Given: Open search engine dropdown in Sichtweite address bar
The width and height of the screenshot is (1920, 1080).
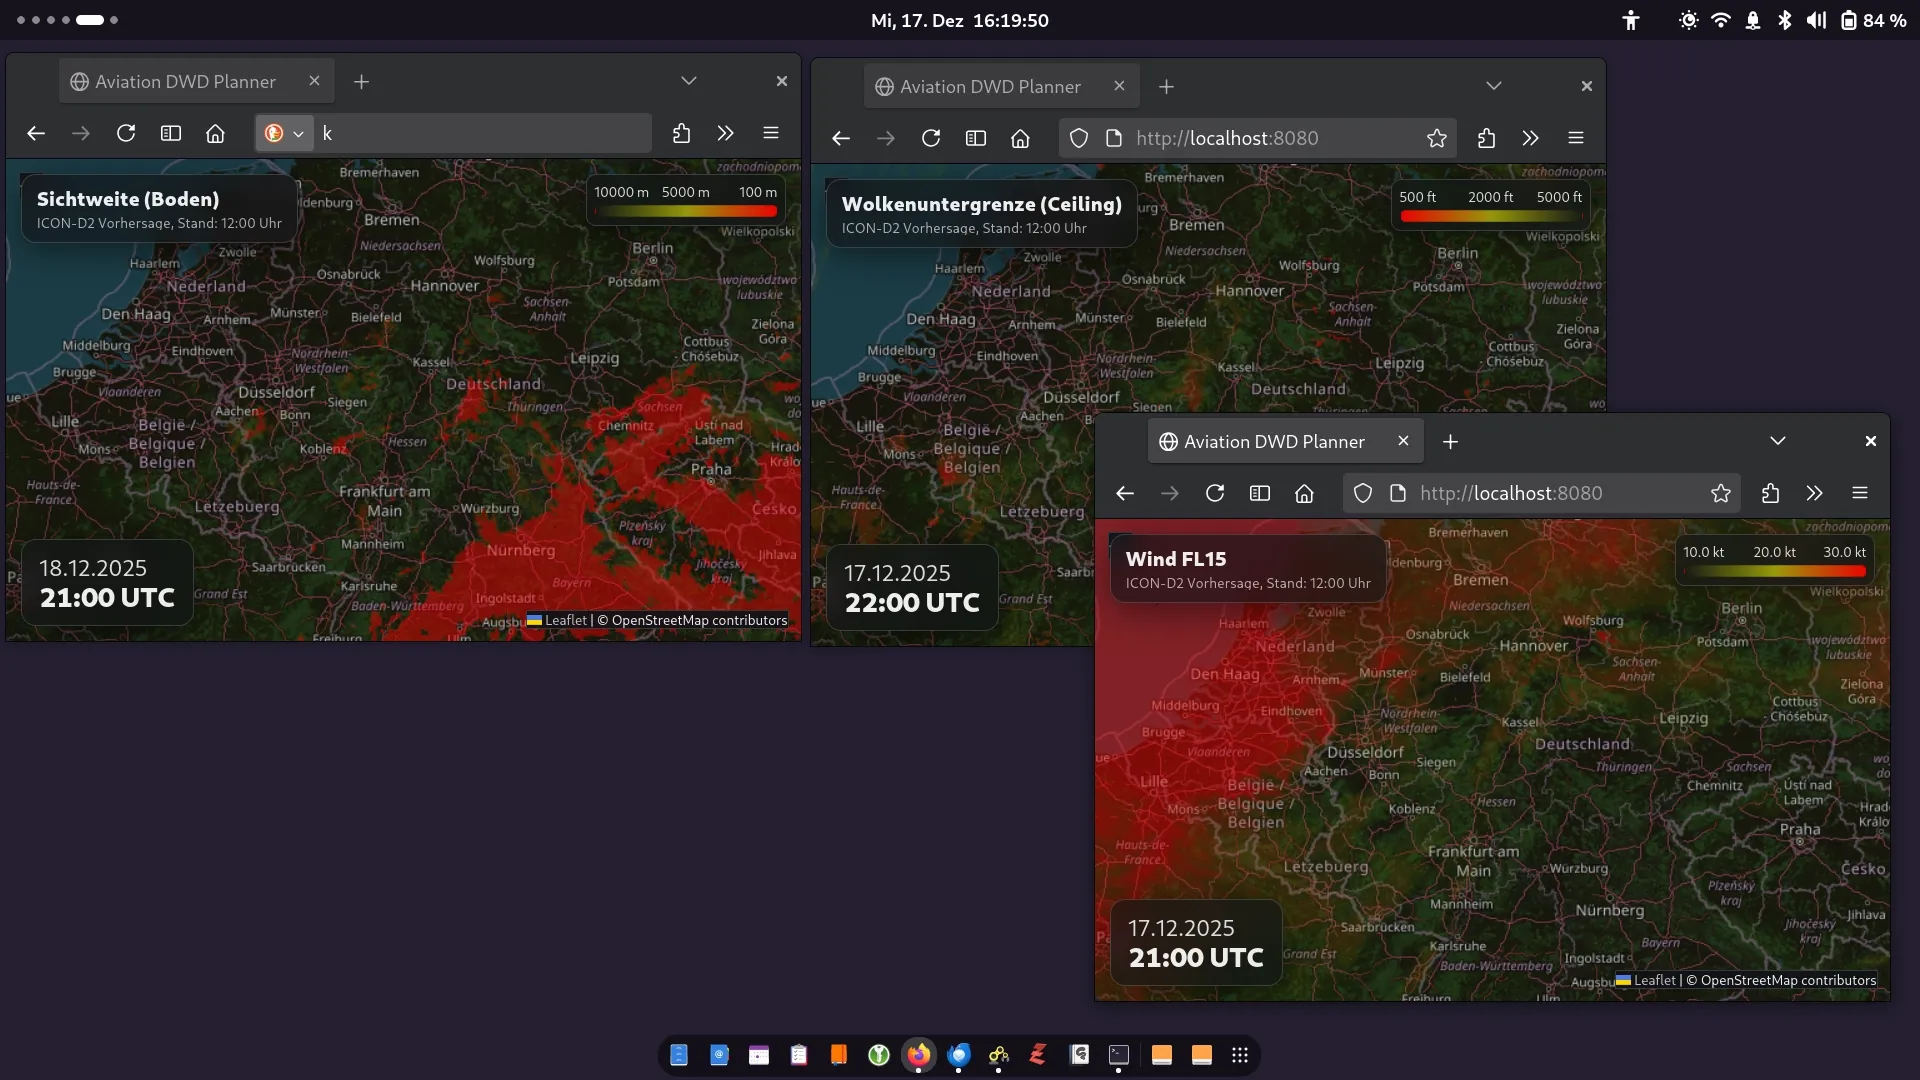Looking at the screenshot, I should coord(284,133).
